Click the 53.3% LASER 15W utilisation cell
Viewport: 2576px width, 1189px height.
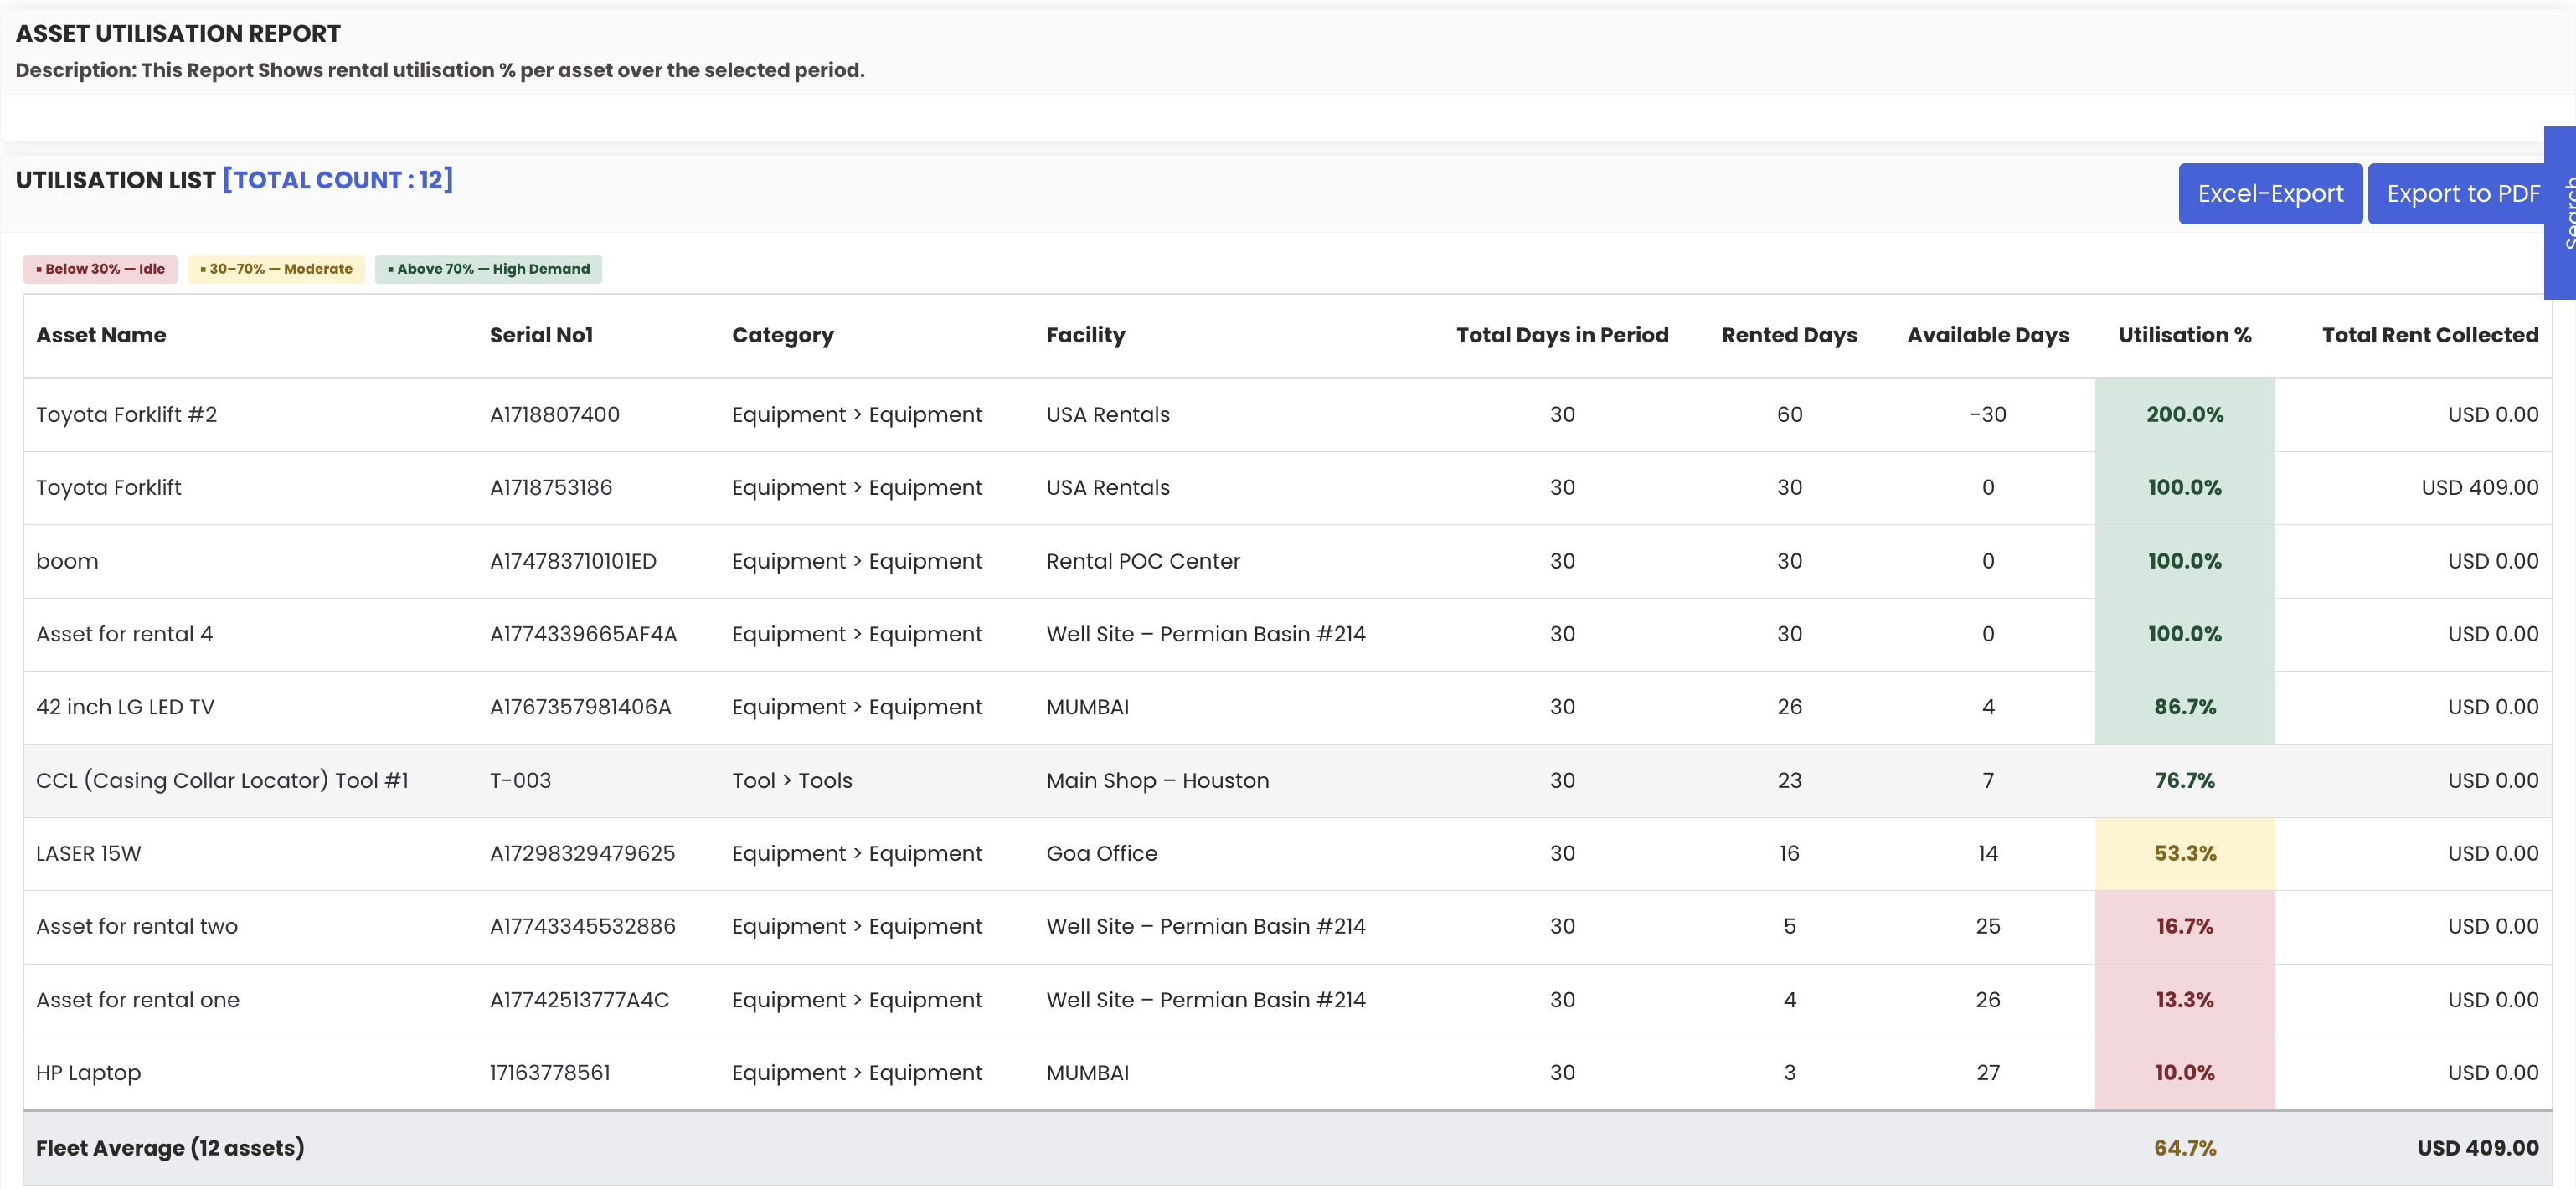[2184, 854]
